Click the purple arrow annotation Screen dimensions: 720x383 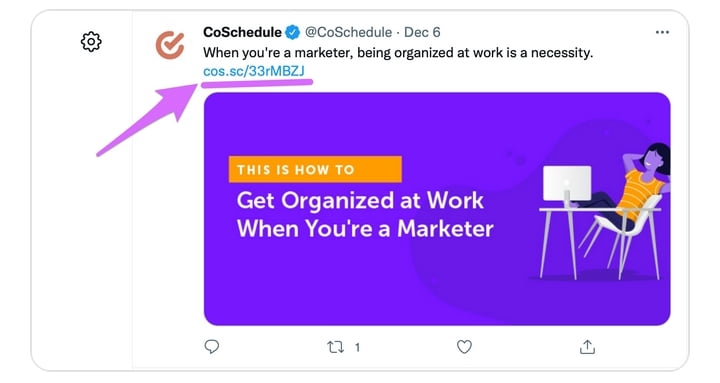(147, 119)
